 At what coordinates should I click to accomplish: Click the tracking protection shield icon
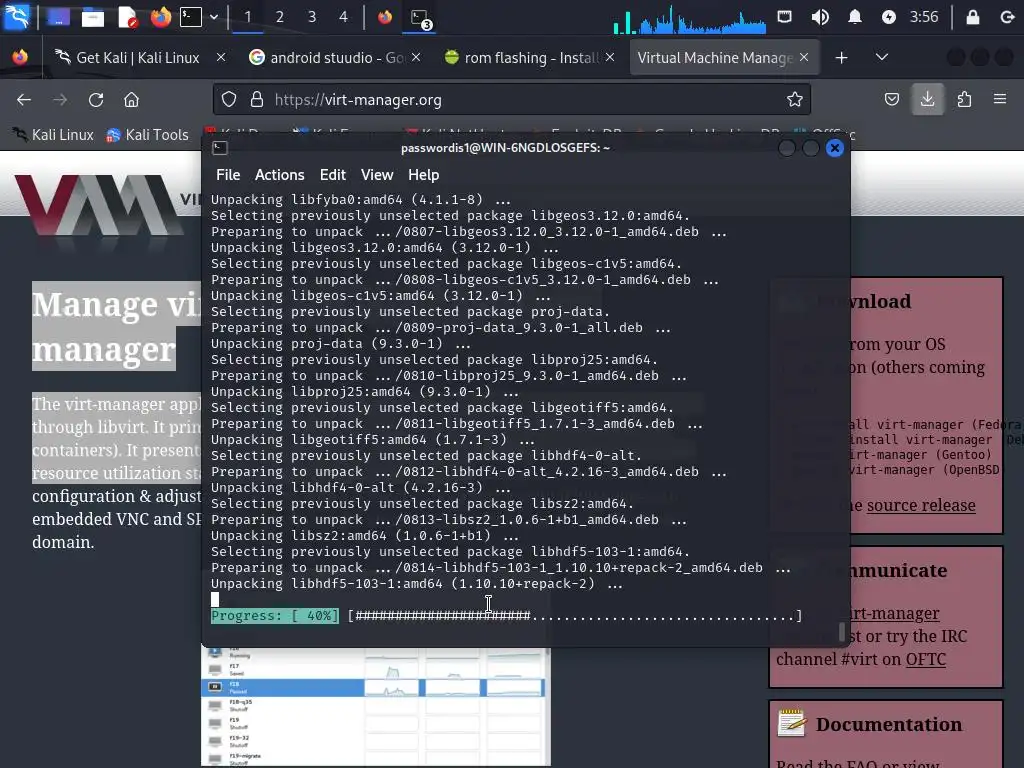point(229,99)
